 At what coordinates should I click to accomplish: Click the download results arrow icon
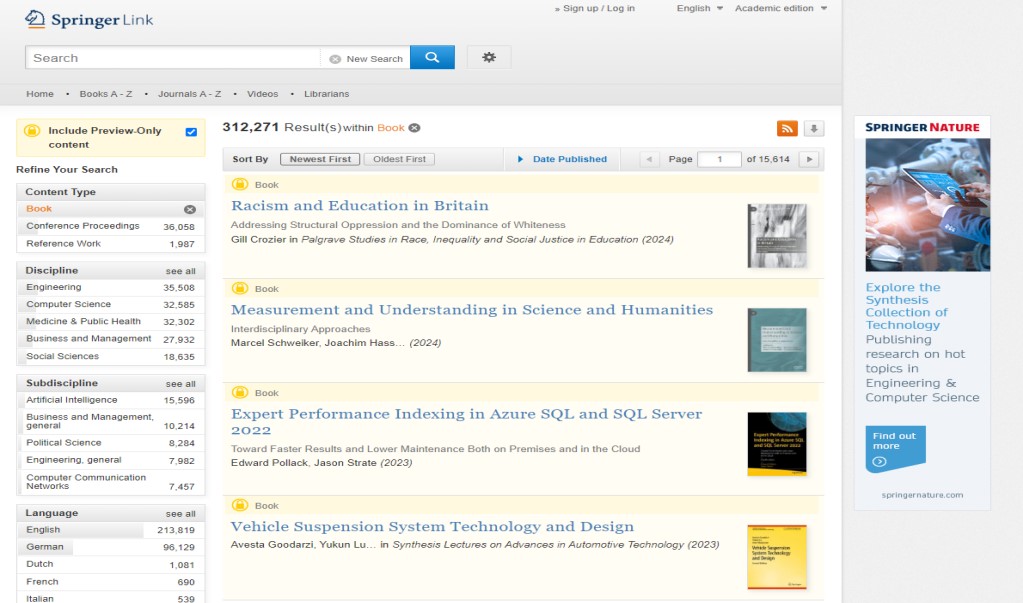click(x=814, y=128)
